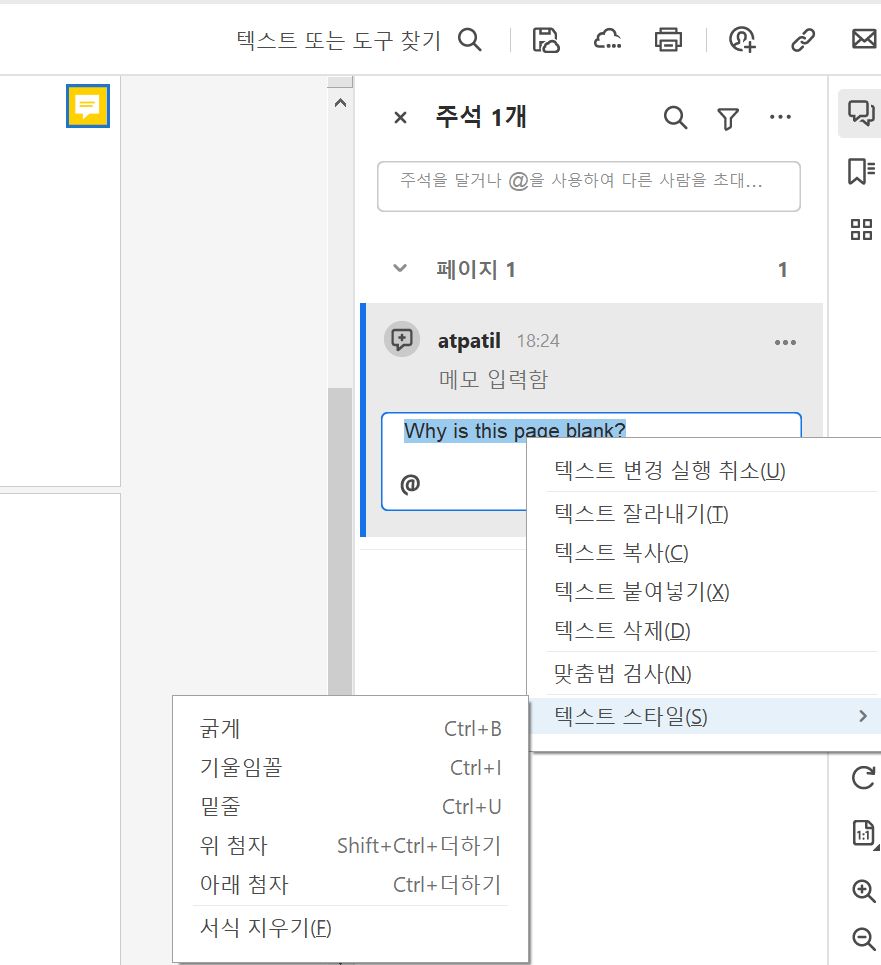Click the @ mention button
The height and width of the screenshot is (965, 881).
tap(408, 483)
